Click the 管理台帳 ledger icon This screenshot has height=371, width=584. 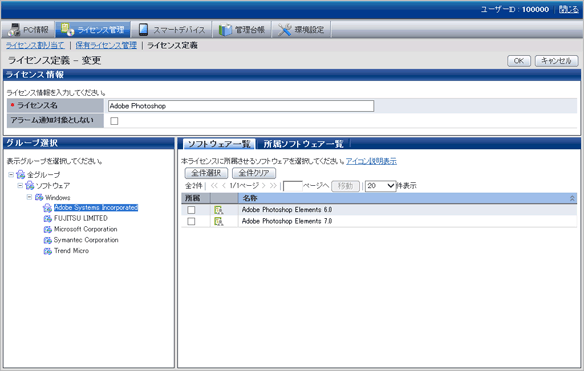(225, 30)
